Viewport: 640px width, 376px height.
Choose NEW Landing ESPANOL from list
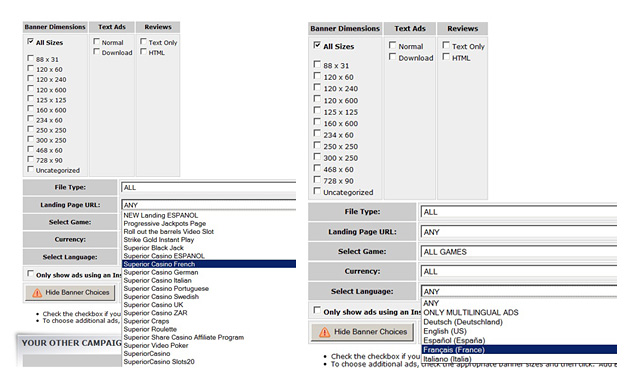pos(209,215)
